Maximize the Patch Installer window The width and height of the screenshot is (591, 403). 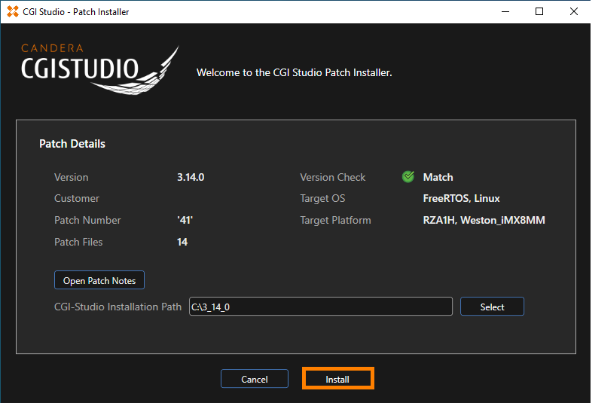click(539, 12)
